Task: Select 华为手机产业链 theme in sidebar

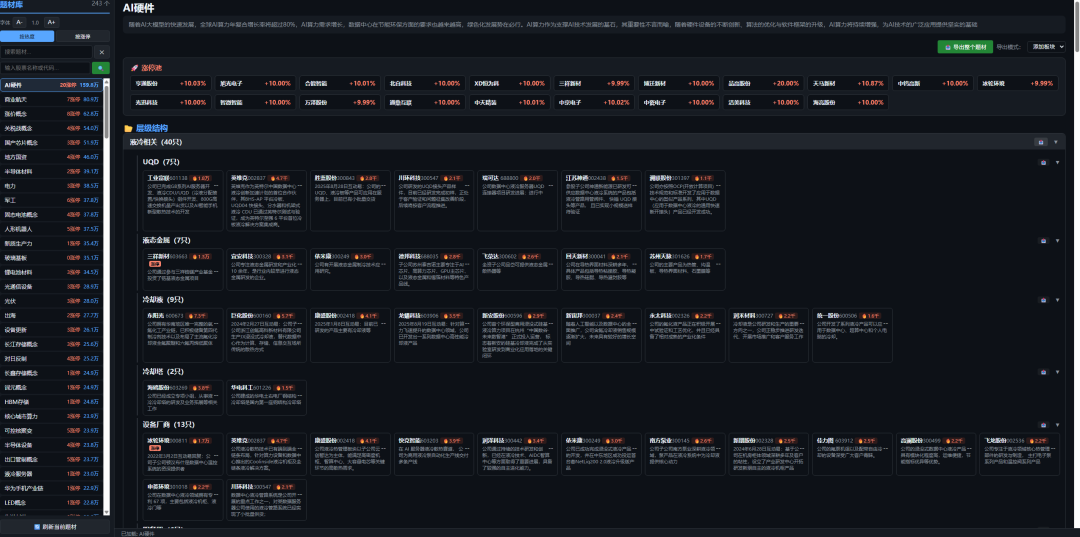Action: 52,488
